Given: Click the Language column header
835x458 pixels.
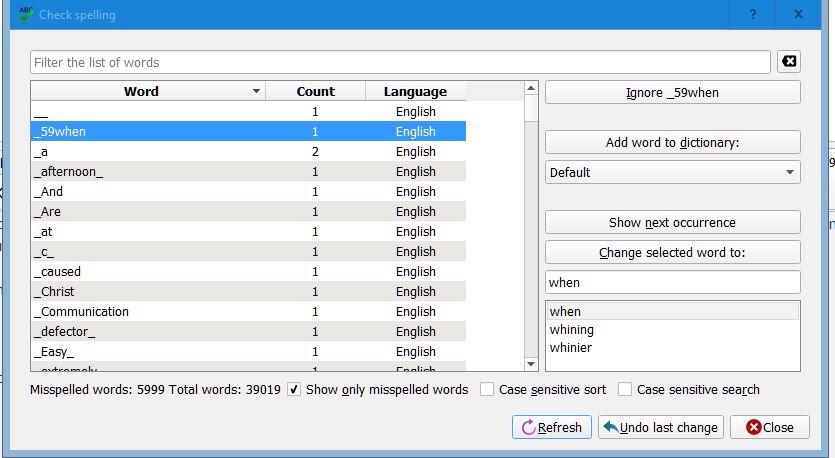Looking at the screenshot, I should pyautogui.click(x=415, y=91).
